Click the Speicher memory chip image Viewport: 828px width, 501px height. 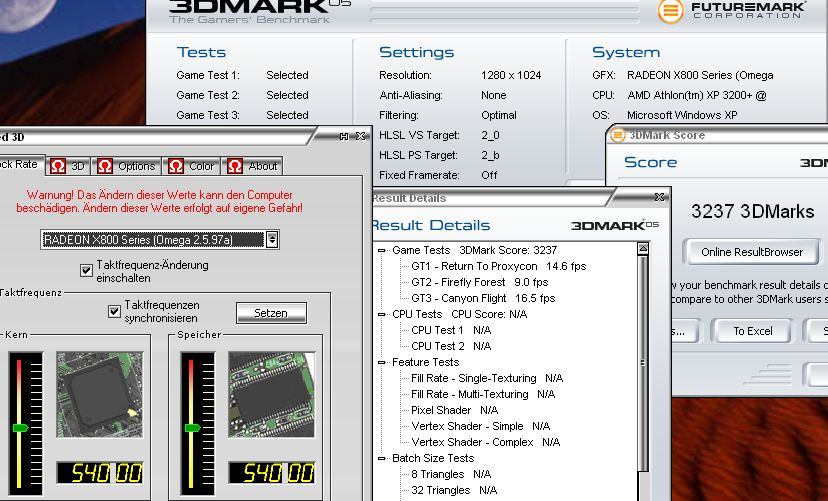click(271, 394)
